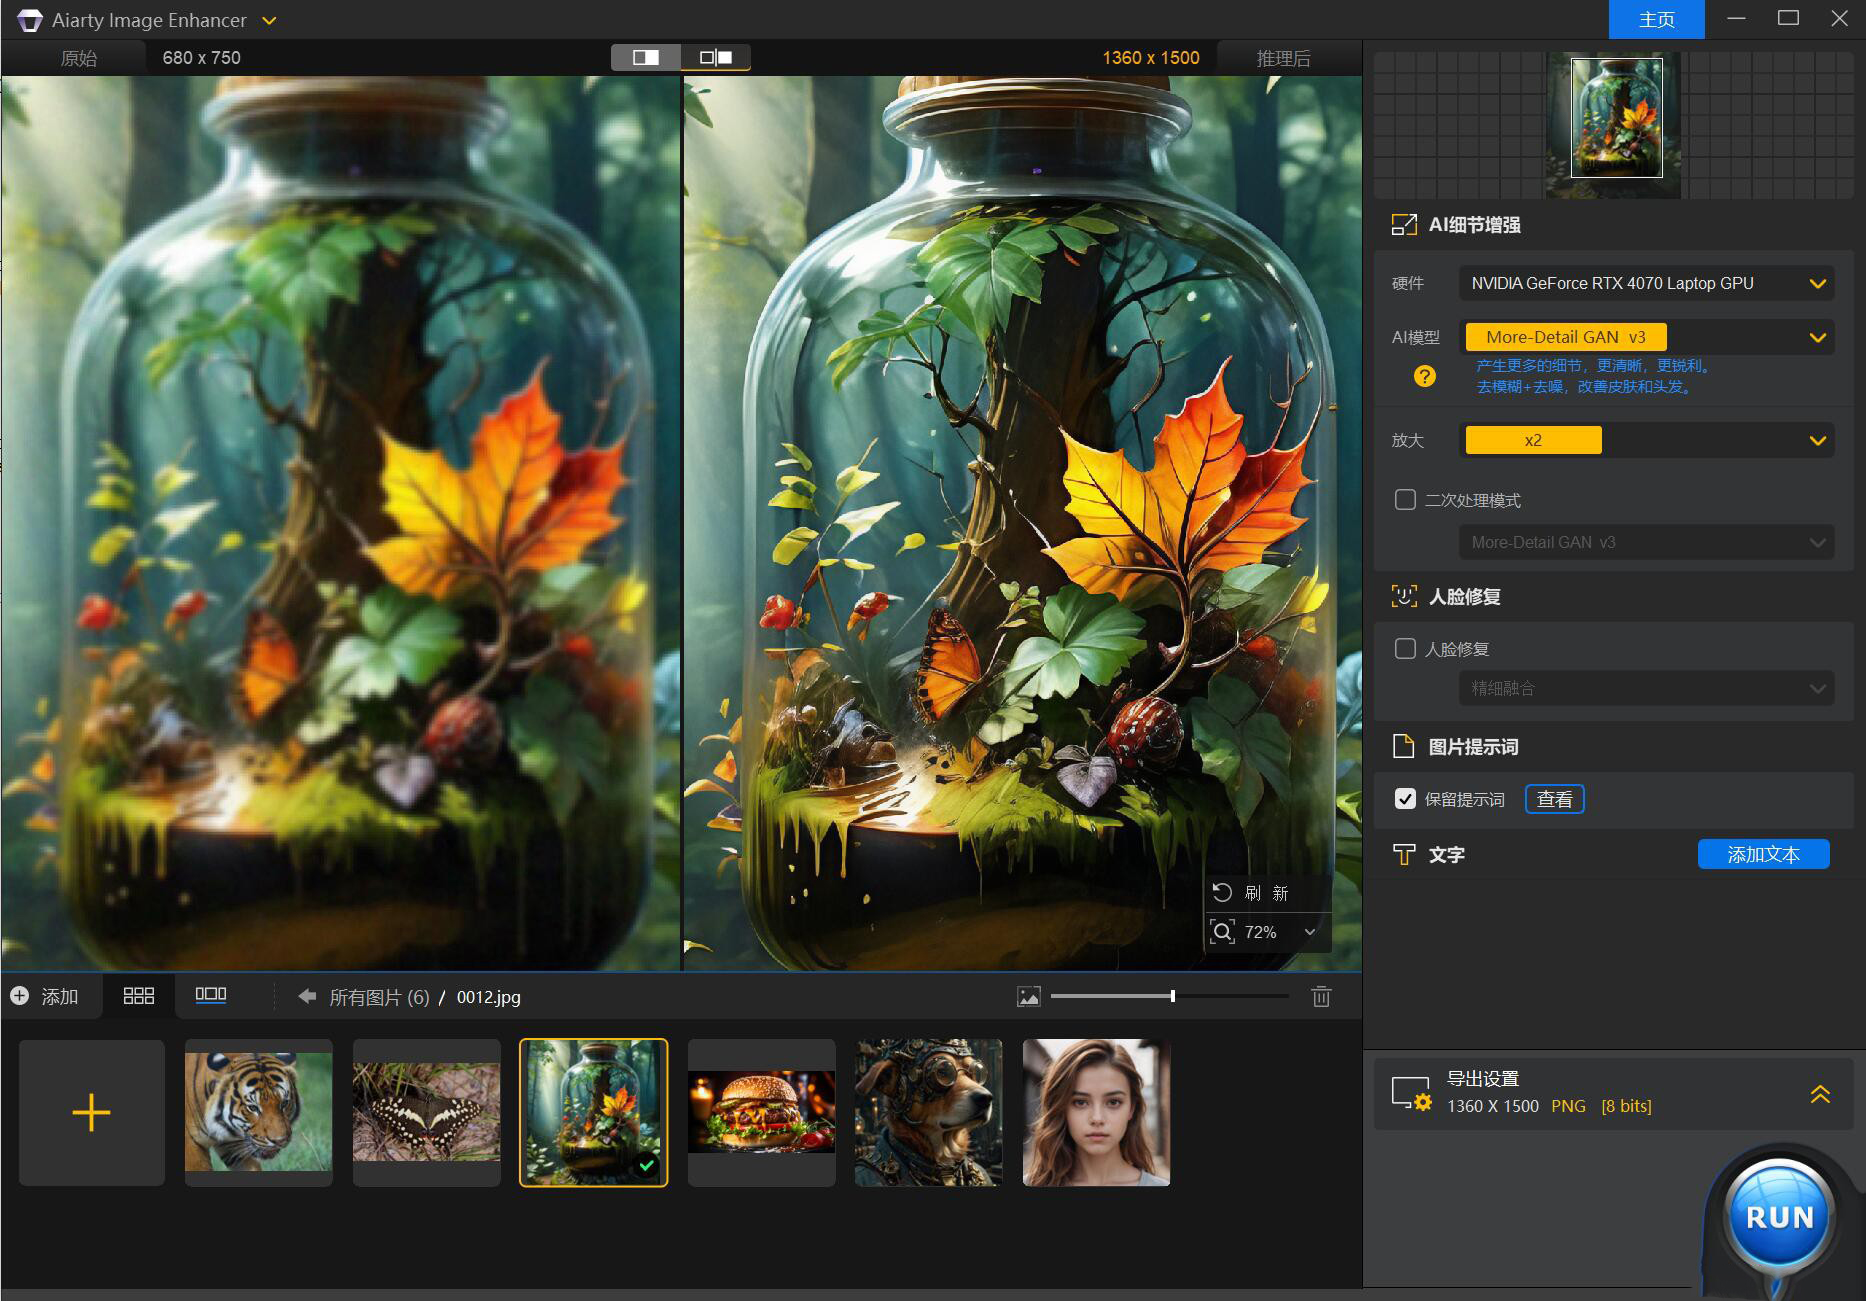Click the 导出设置 export settings icon
This screenshot has width=1866, height=1301.
pos(1412,1093)
